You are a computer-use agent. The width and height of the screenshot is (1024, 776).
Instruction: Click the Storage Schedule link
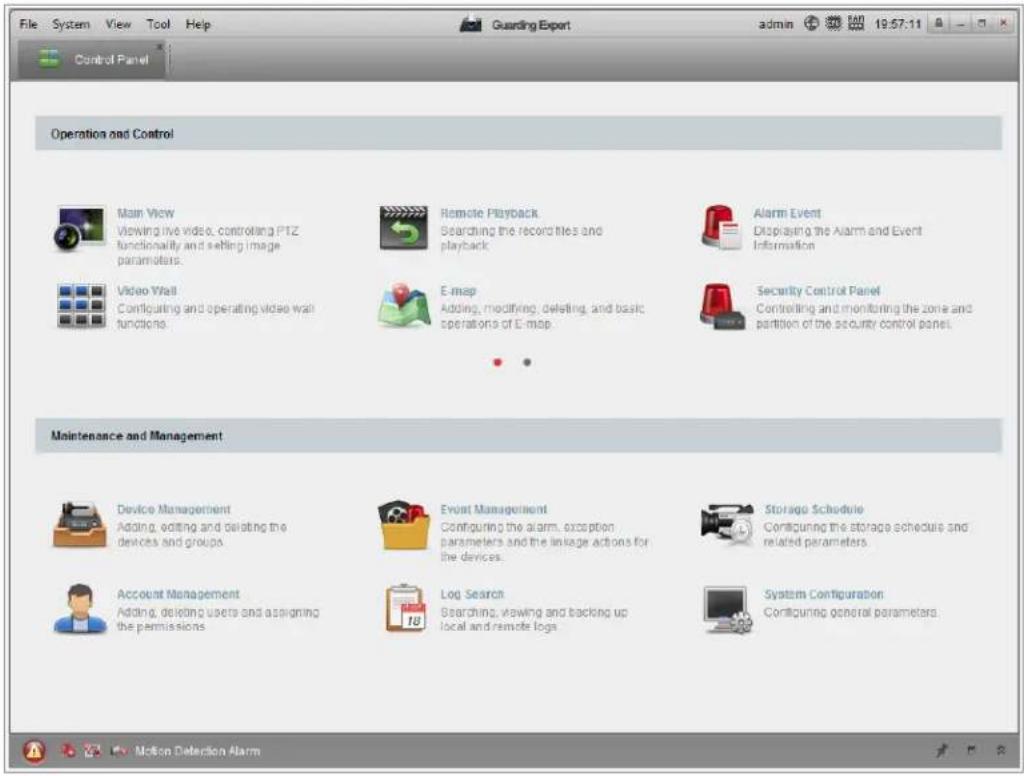pyautogui.click(x=814, y=509)
